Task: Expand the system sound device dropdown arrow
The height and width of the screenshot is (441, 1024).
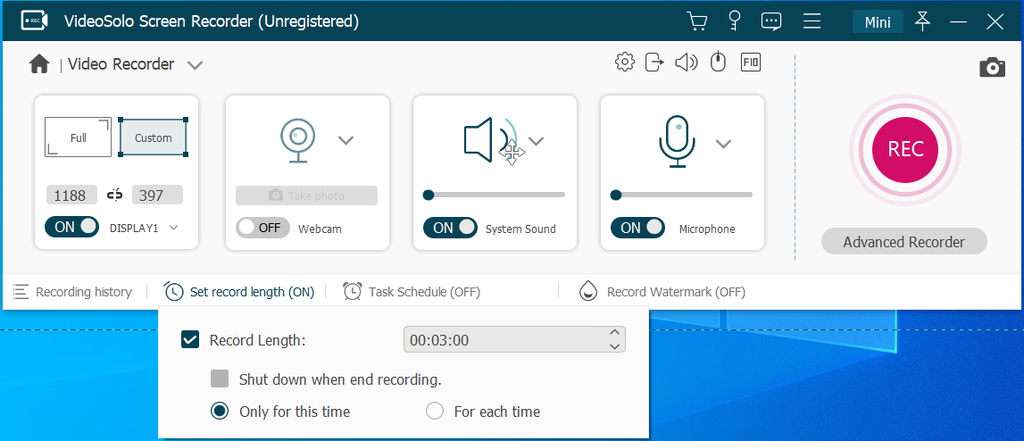Action: tap(536, 140)
